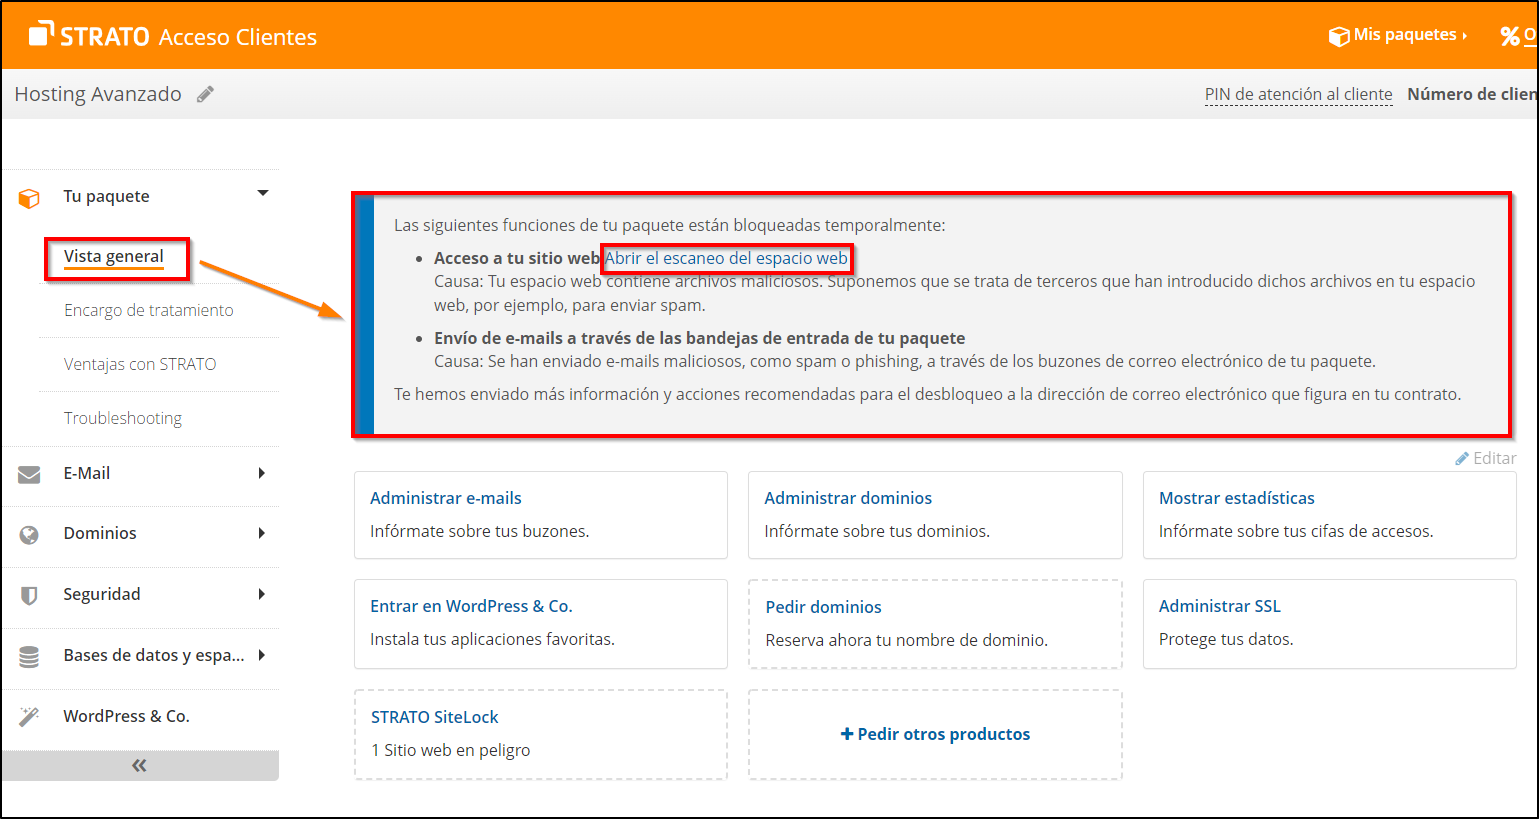1539x819 pixels.
Task: Open the Troubleshooting menu item
Action: click(123, 418)
